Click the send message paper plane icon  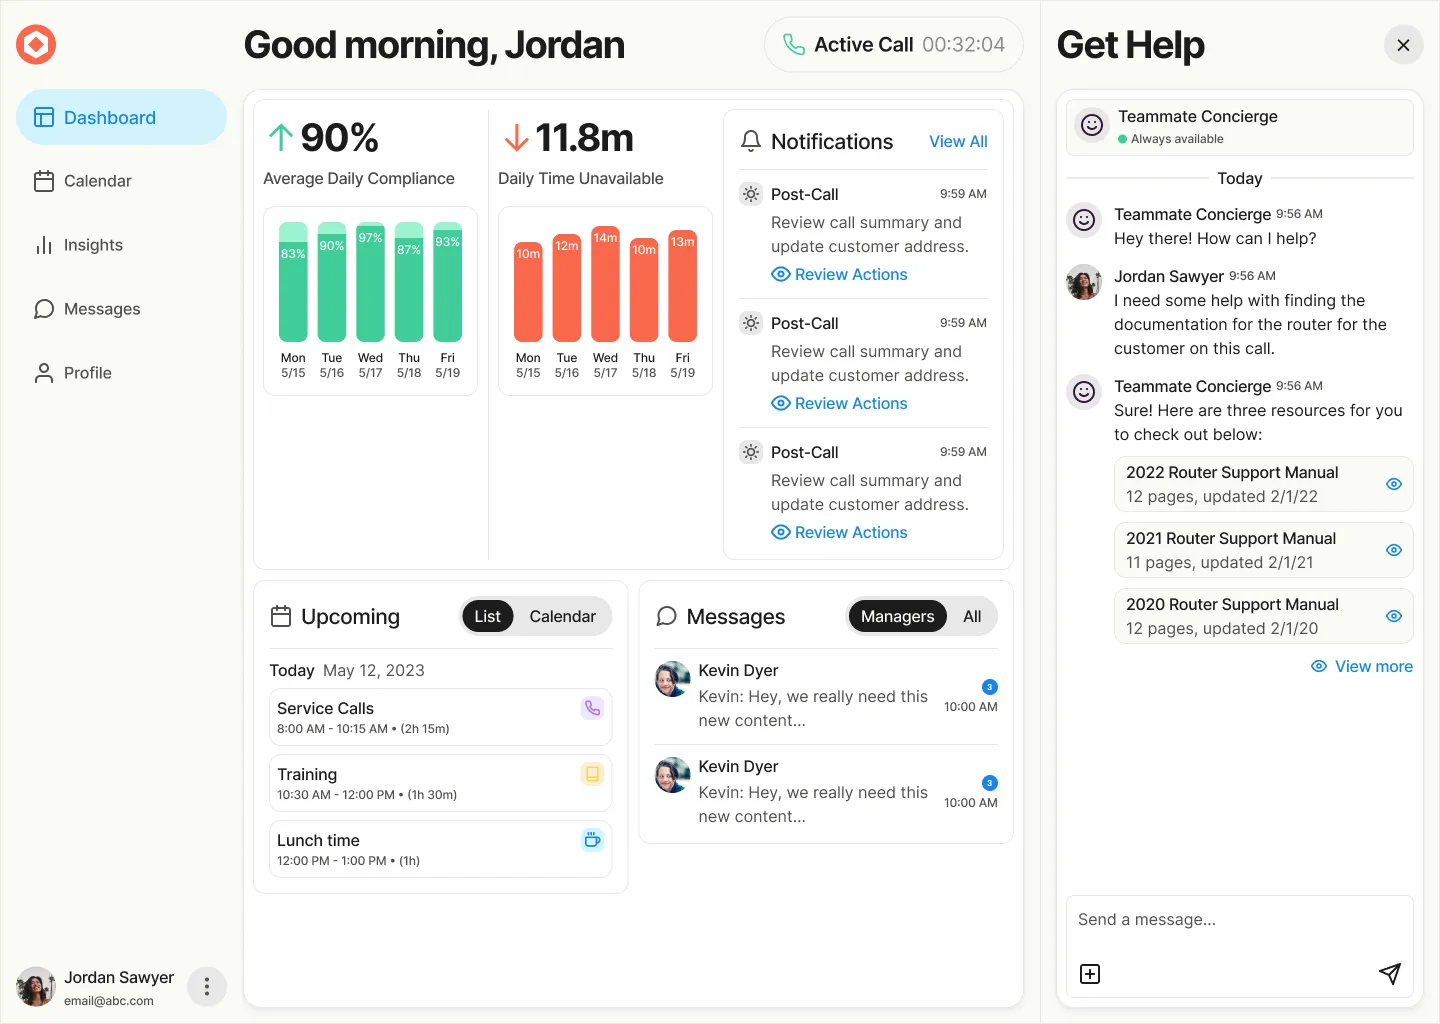(1389, 974)
